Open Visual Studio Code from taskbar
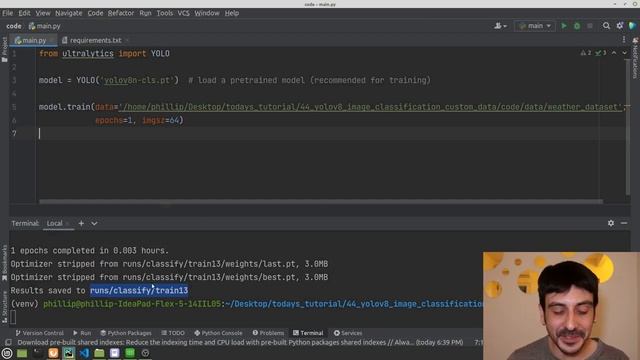Image resolution: width=640 pixels, height=360 pixels. pyautogui.click(x=84, y=353)
